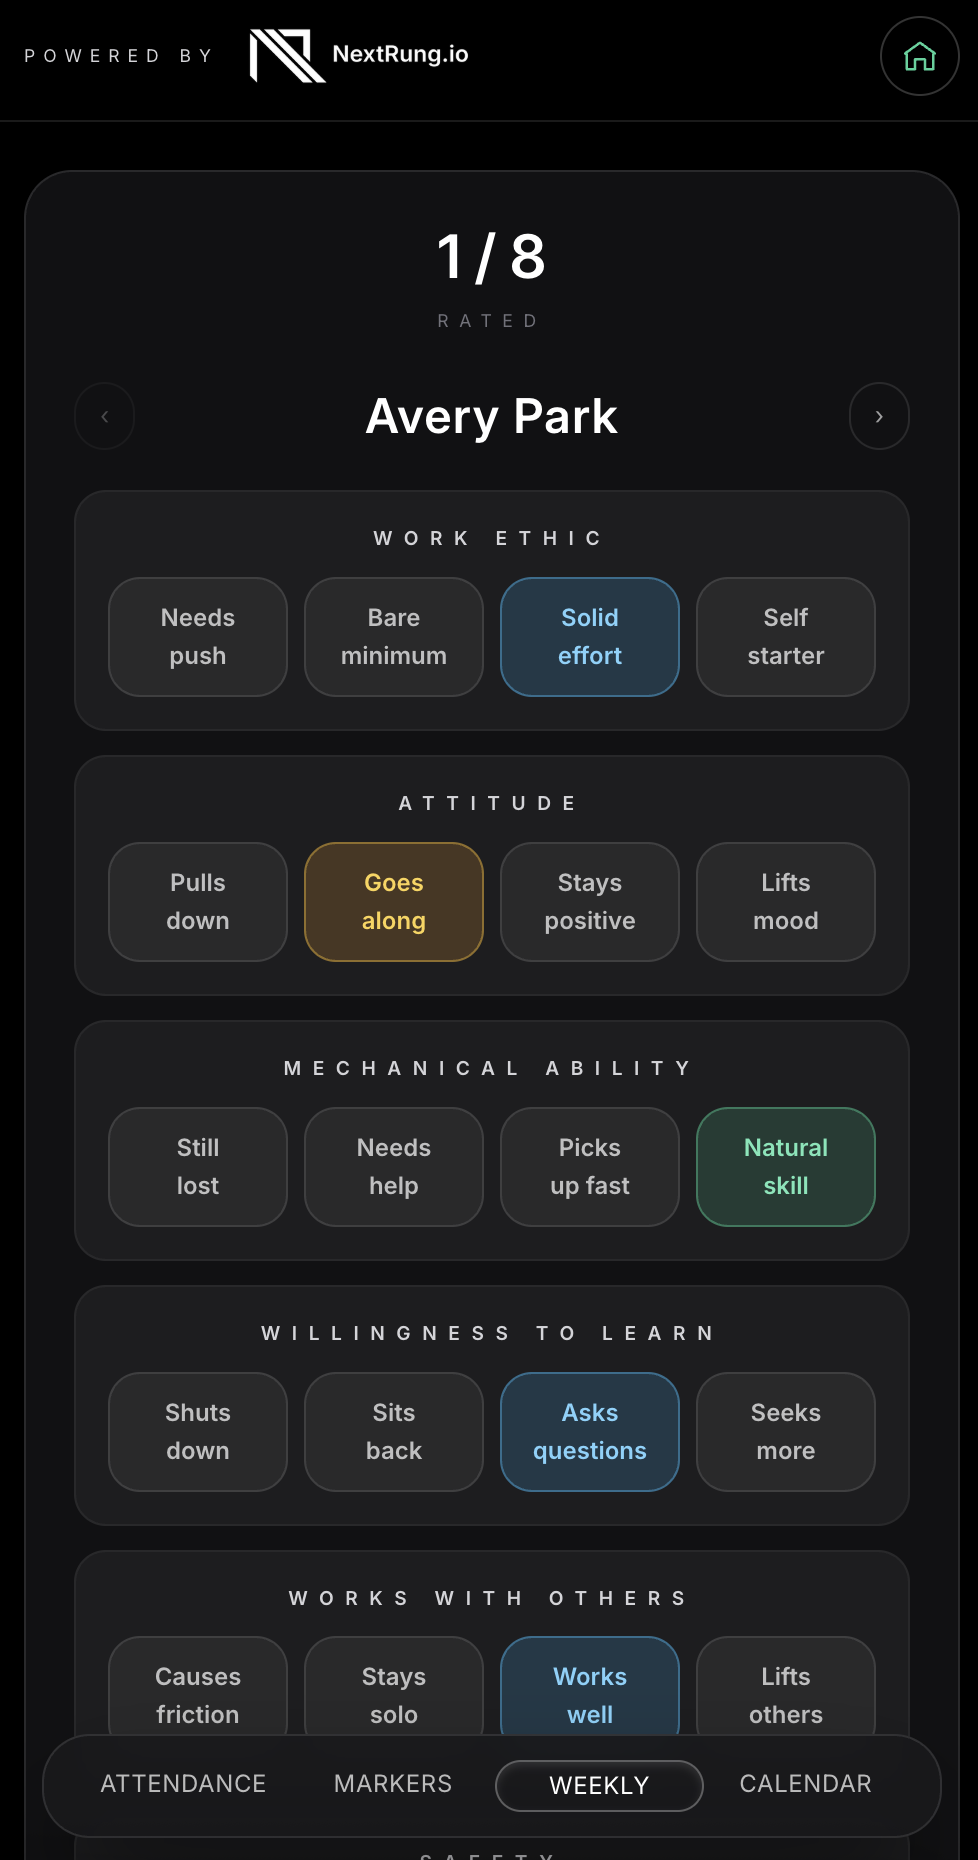Image resolution: width=978 pixels, height=1860 pixels.
Task: Switch to the CALENDAR tab
Action: (x=804, y=1784)
